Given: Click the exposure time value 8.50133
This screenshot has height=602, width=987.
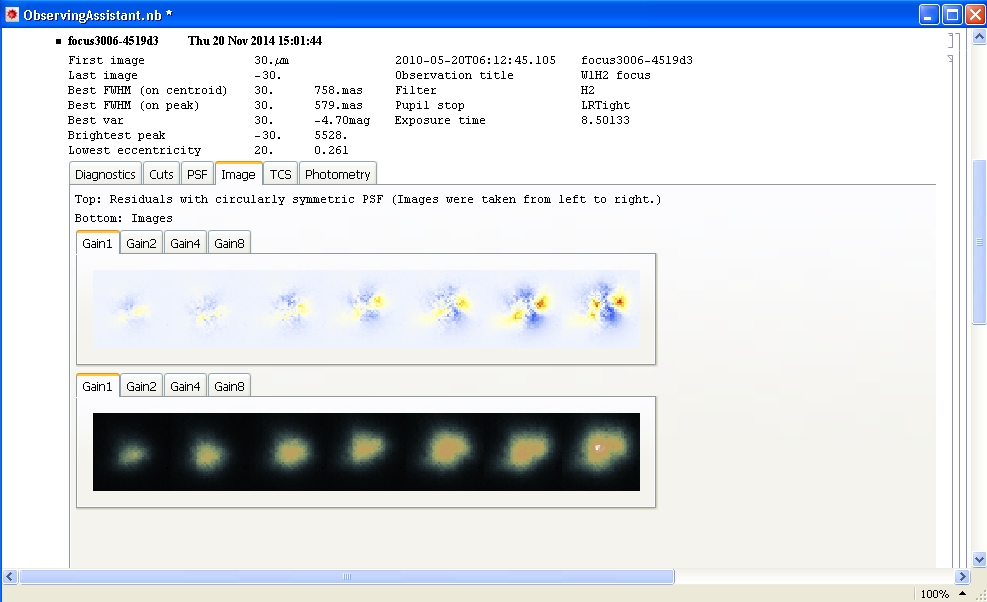Looking at the screenshot, I should click(605, 120).
